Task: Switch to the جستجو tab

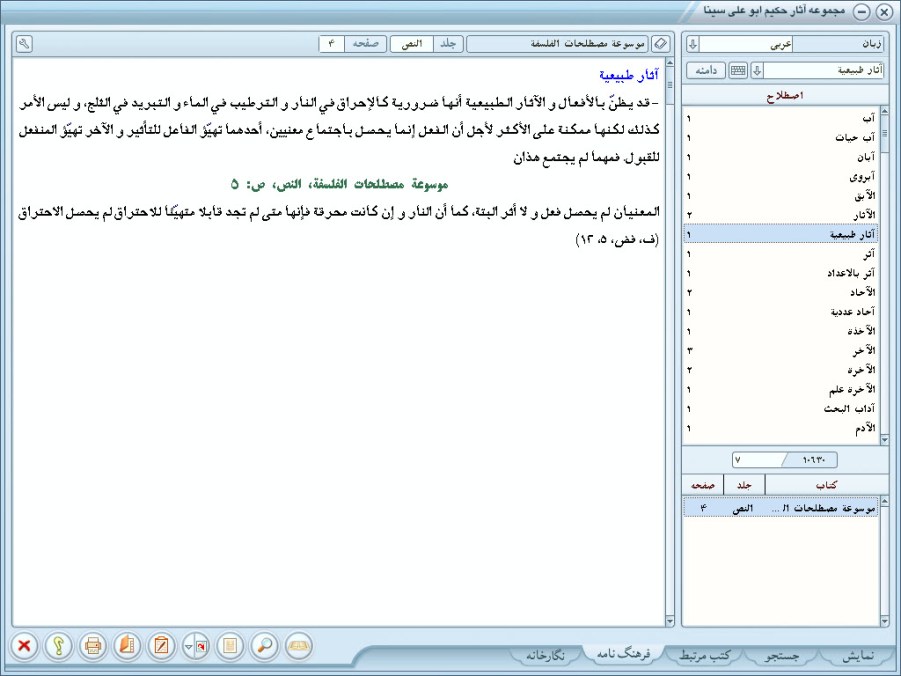Action: point(781,656)
